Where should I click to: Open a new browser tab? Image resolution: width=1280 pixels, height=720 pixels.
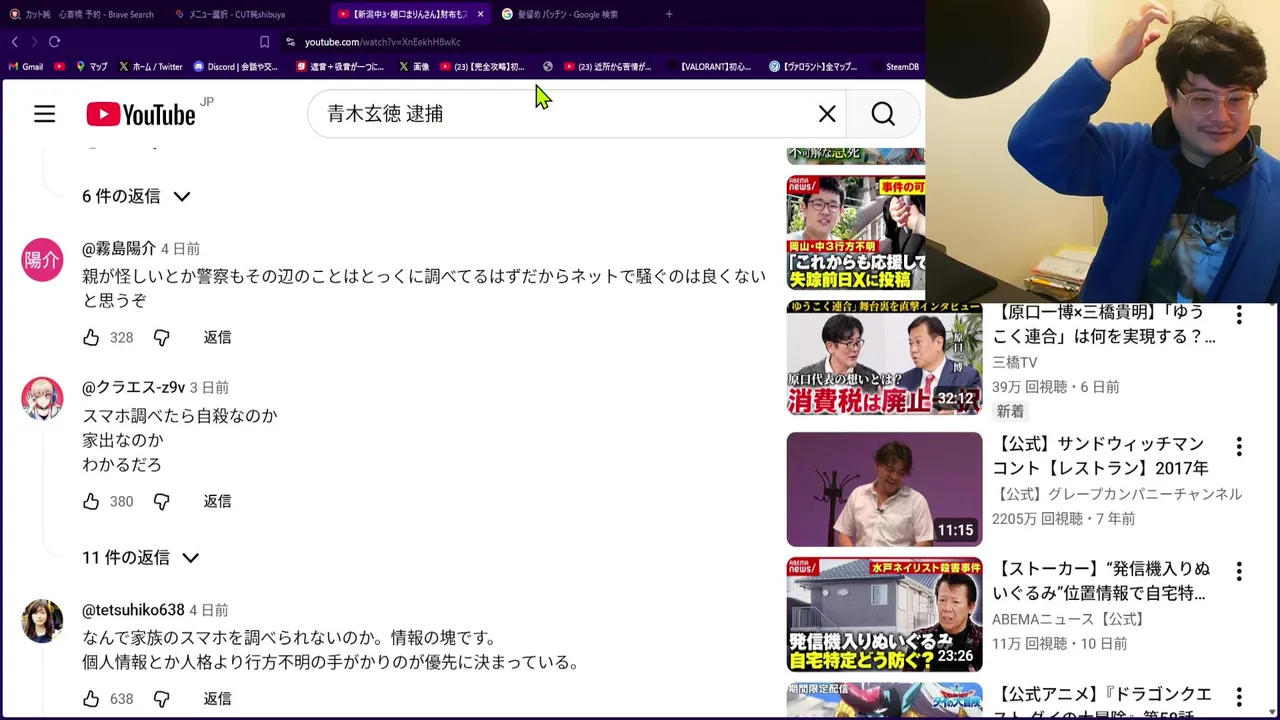[669, 14]
